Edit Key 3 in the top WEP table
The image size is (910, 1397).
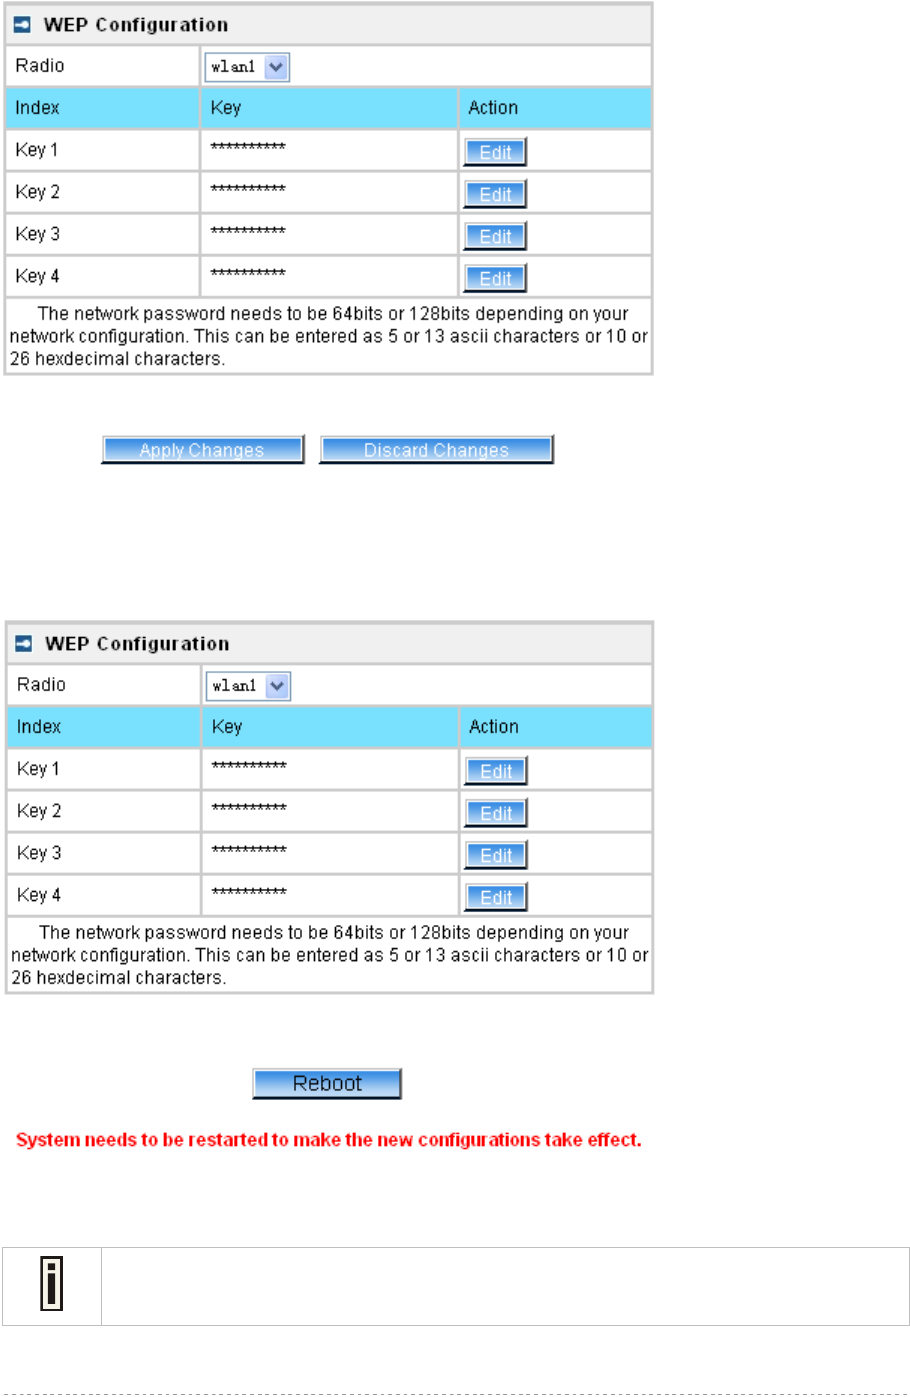click(495, 236)
